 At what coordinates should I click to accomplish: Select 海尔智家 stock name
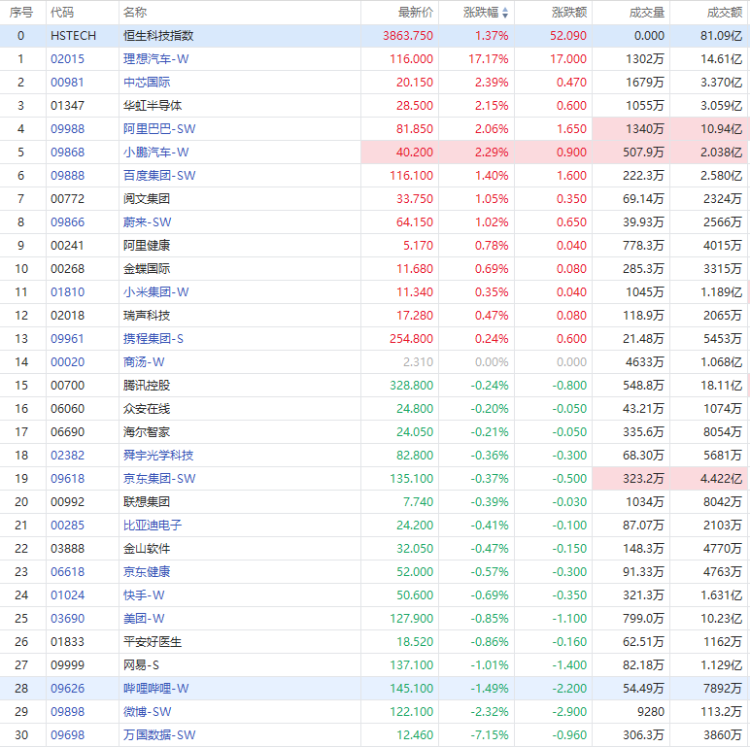[146, 432]
